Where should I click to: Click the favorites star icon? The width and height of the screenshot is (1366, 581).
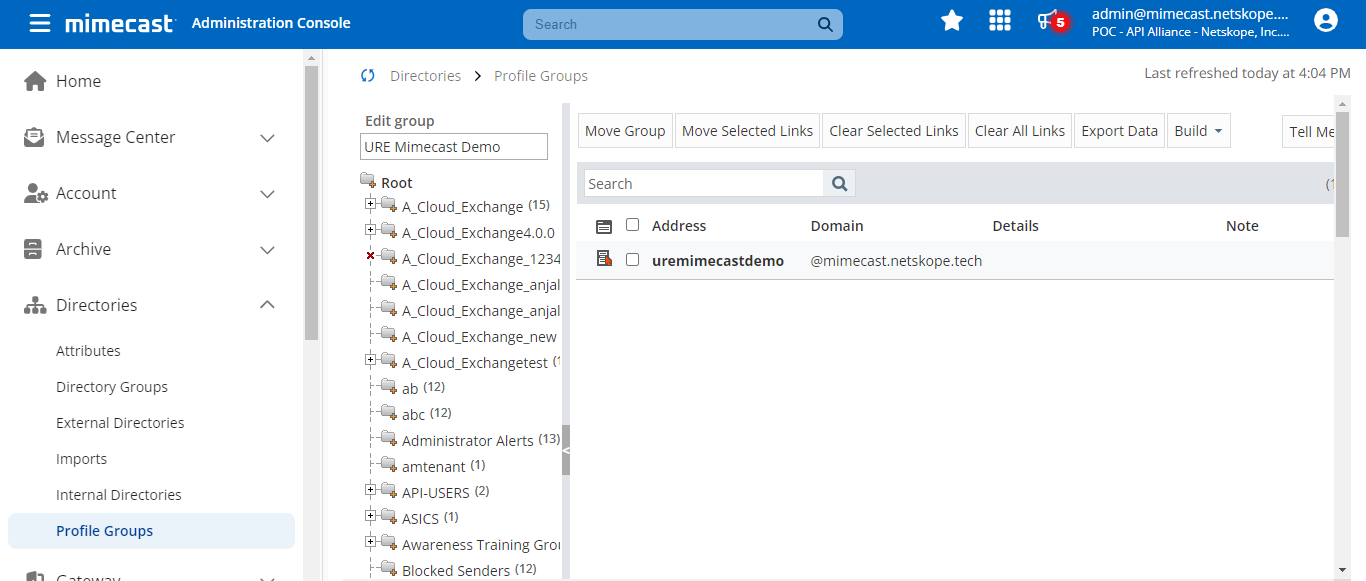click(x=952, y=21)
